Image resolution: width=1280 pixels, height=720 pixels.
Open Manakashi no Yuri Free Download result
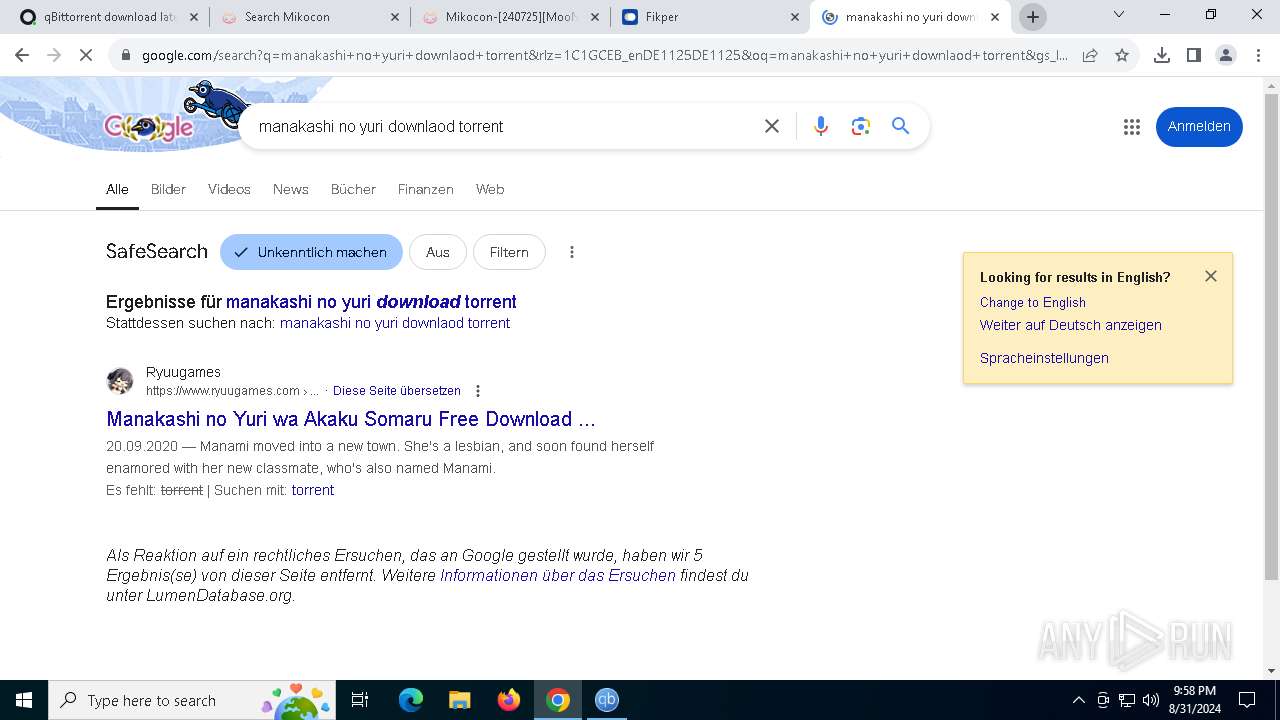tap(351, 419)
